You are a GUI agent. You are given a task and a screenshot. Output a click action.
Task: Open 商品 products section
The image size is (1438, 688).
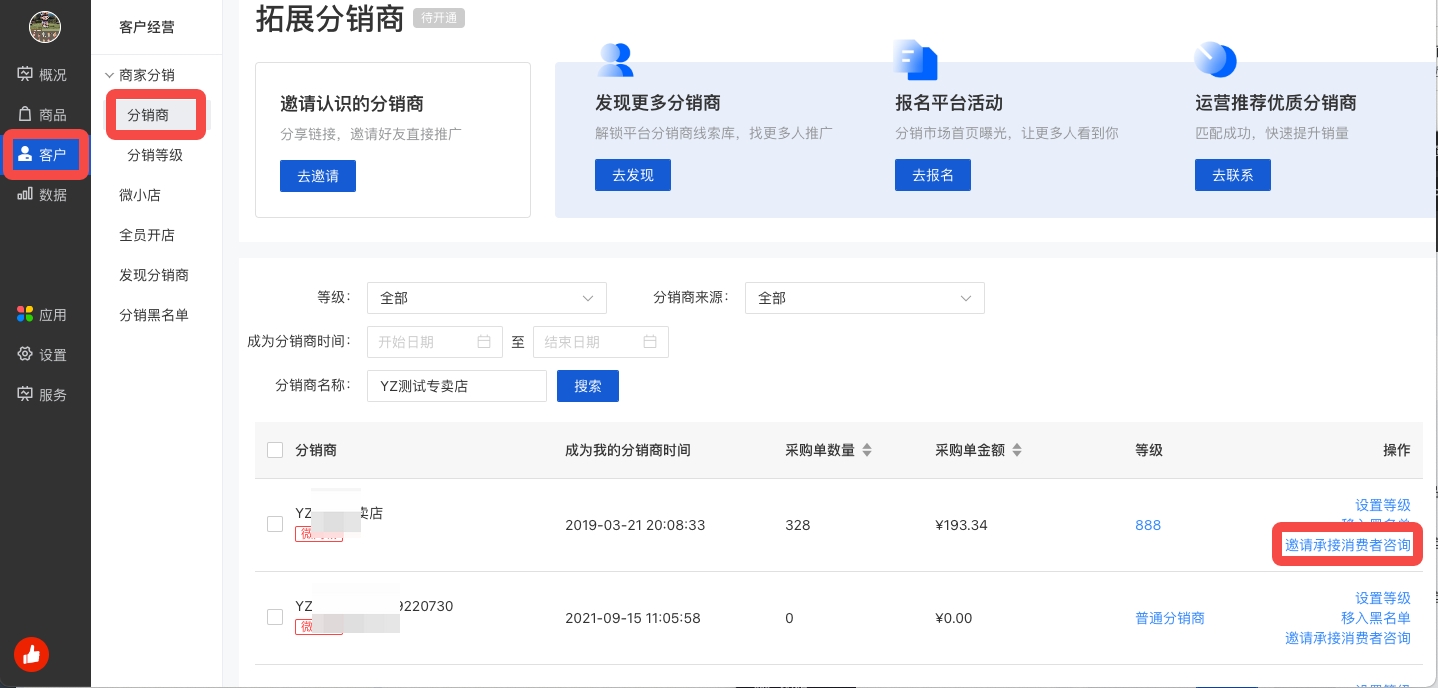(x=43, y=115)
